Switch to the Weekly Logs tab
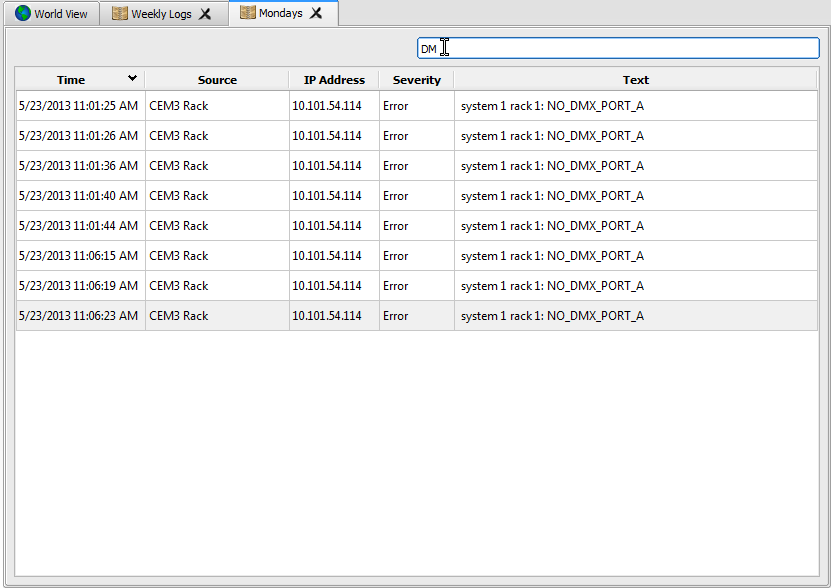This screenshot has height=588, width=831. [x=161, y=14]
